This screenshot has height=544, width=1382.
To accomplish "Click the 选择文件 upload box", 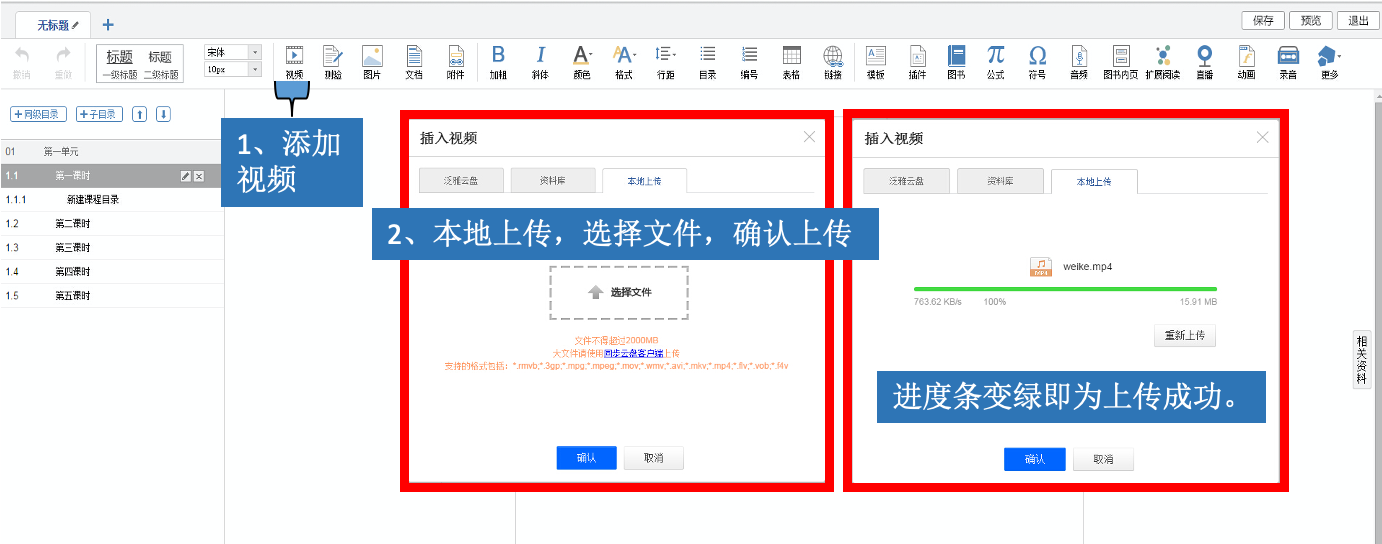I will [619, 292].
